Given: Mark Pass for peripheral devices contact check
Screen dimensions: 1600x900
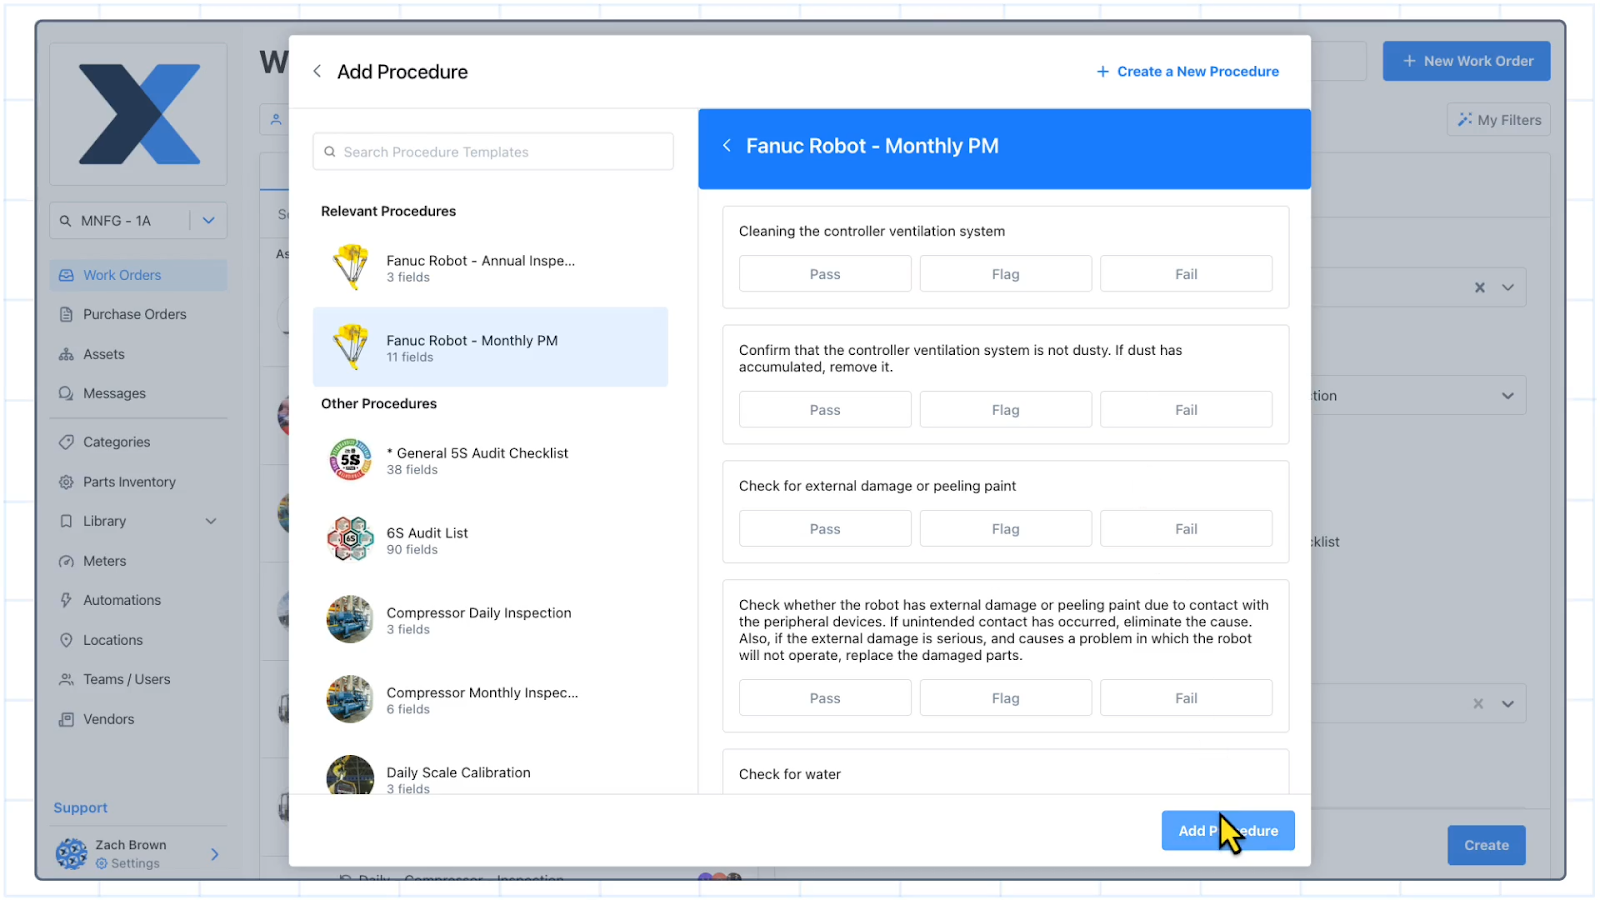Looking at the screenshot, I should [x=825, y=698].
